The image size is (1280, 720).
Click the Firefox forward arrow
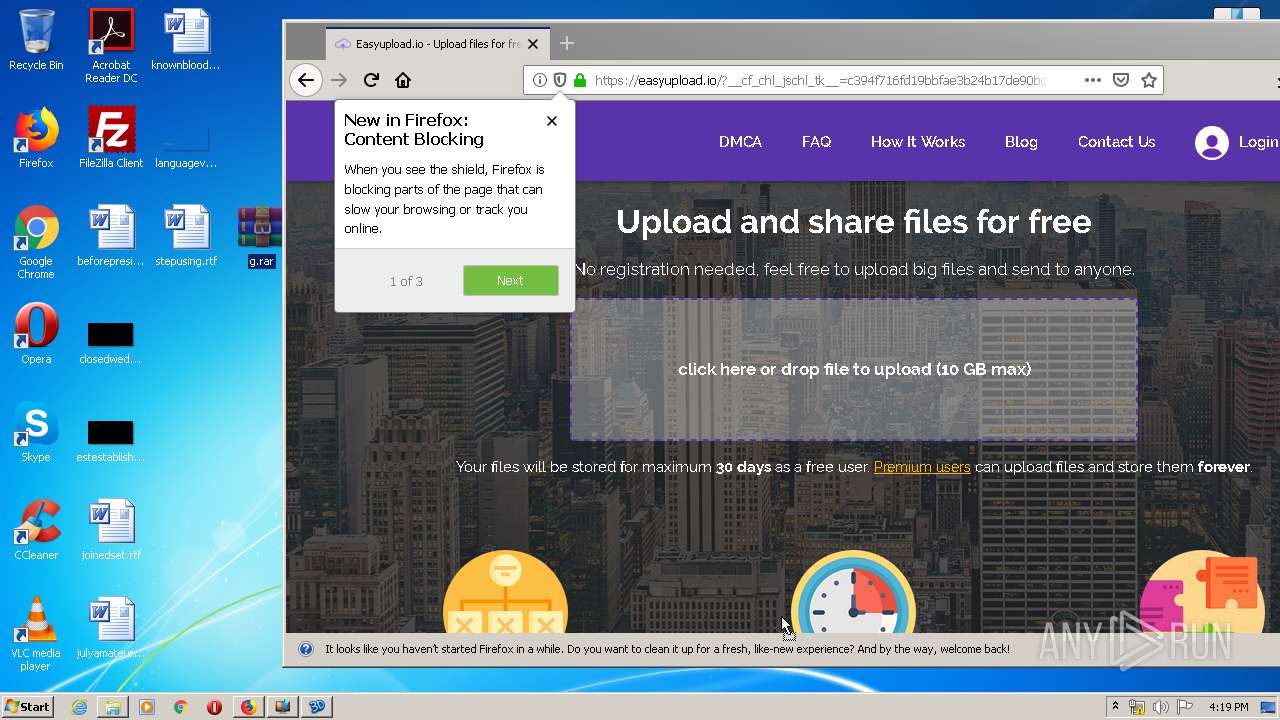(x=339, y=80)
